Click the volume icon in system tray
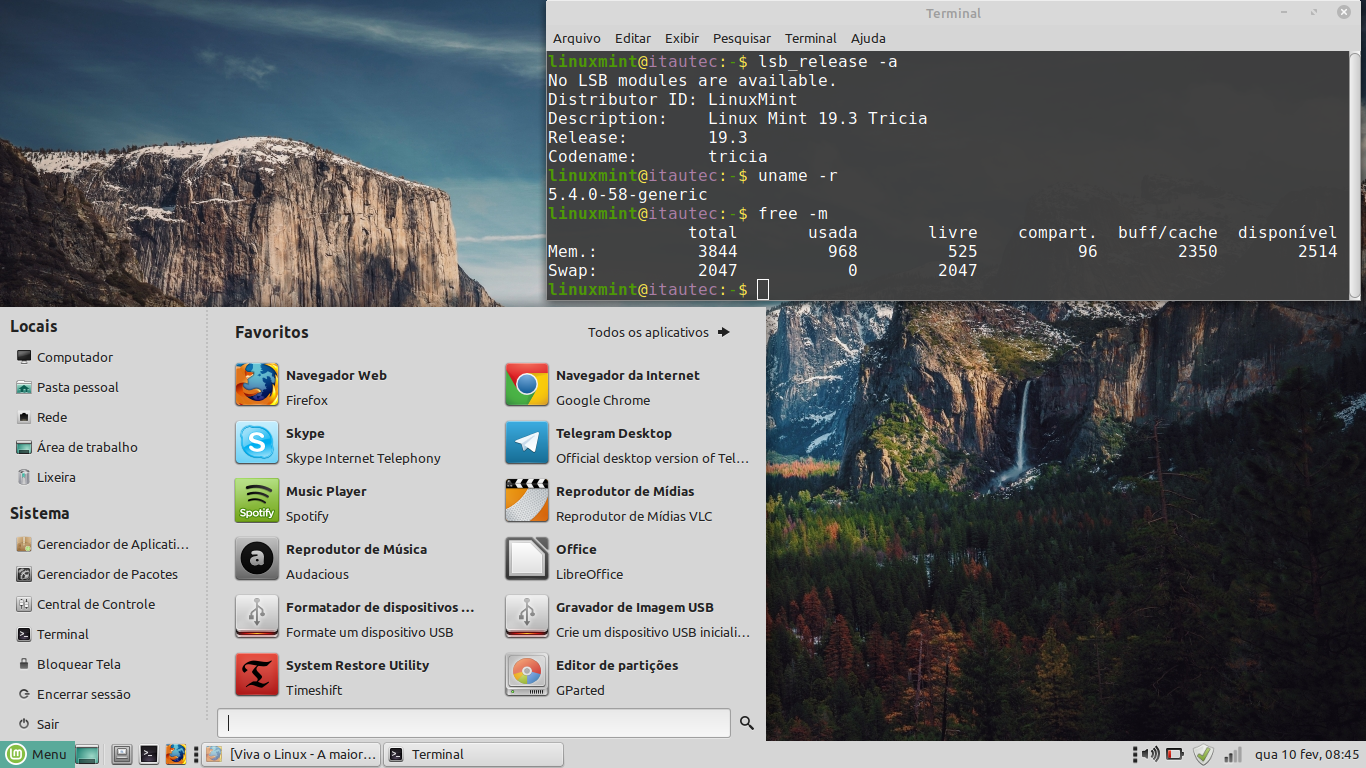 pos(1151,754)
